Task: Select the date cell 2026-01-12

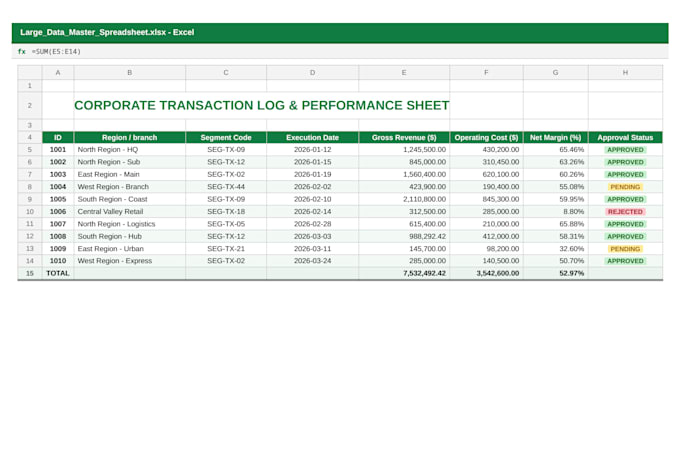Action: pos(312,150)
